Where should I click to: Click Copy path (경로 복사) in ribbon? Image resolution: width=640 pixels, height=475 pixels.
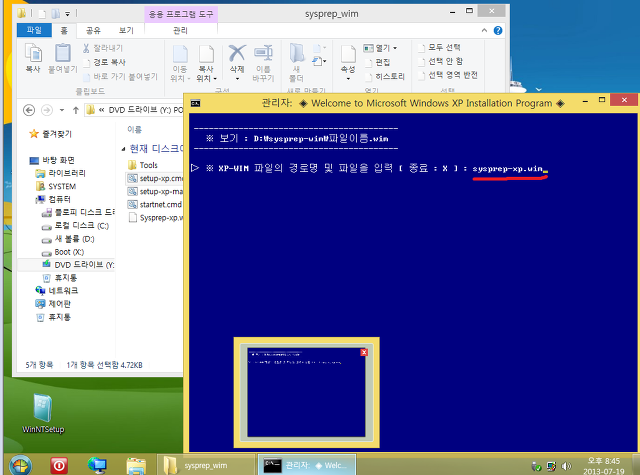tap(105, 62)
